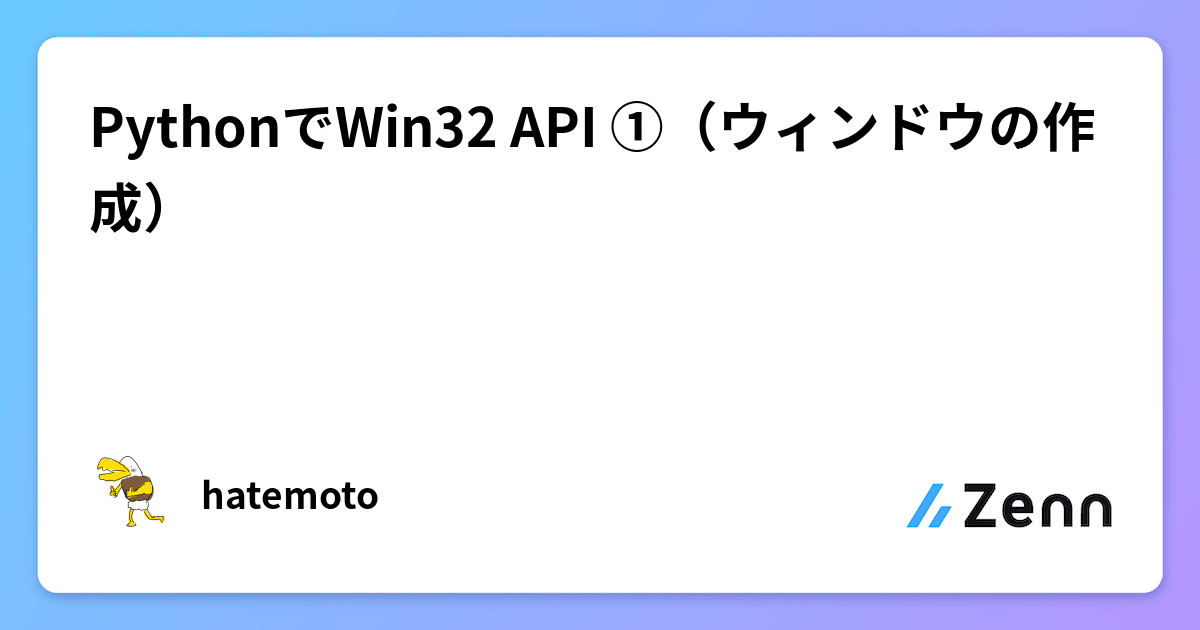Click the letter "Z" in the Zenn logo
This screenshot has width=1200, height=630.
982,506
